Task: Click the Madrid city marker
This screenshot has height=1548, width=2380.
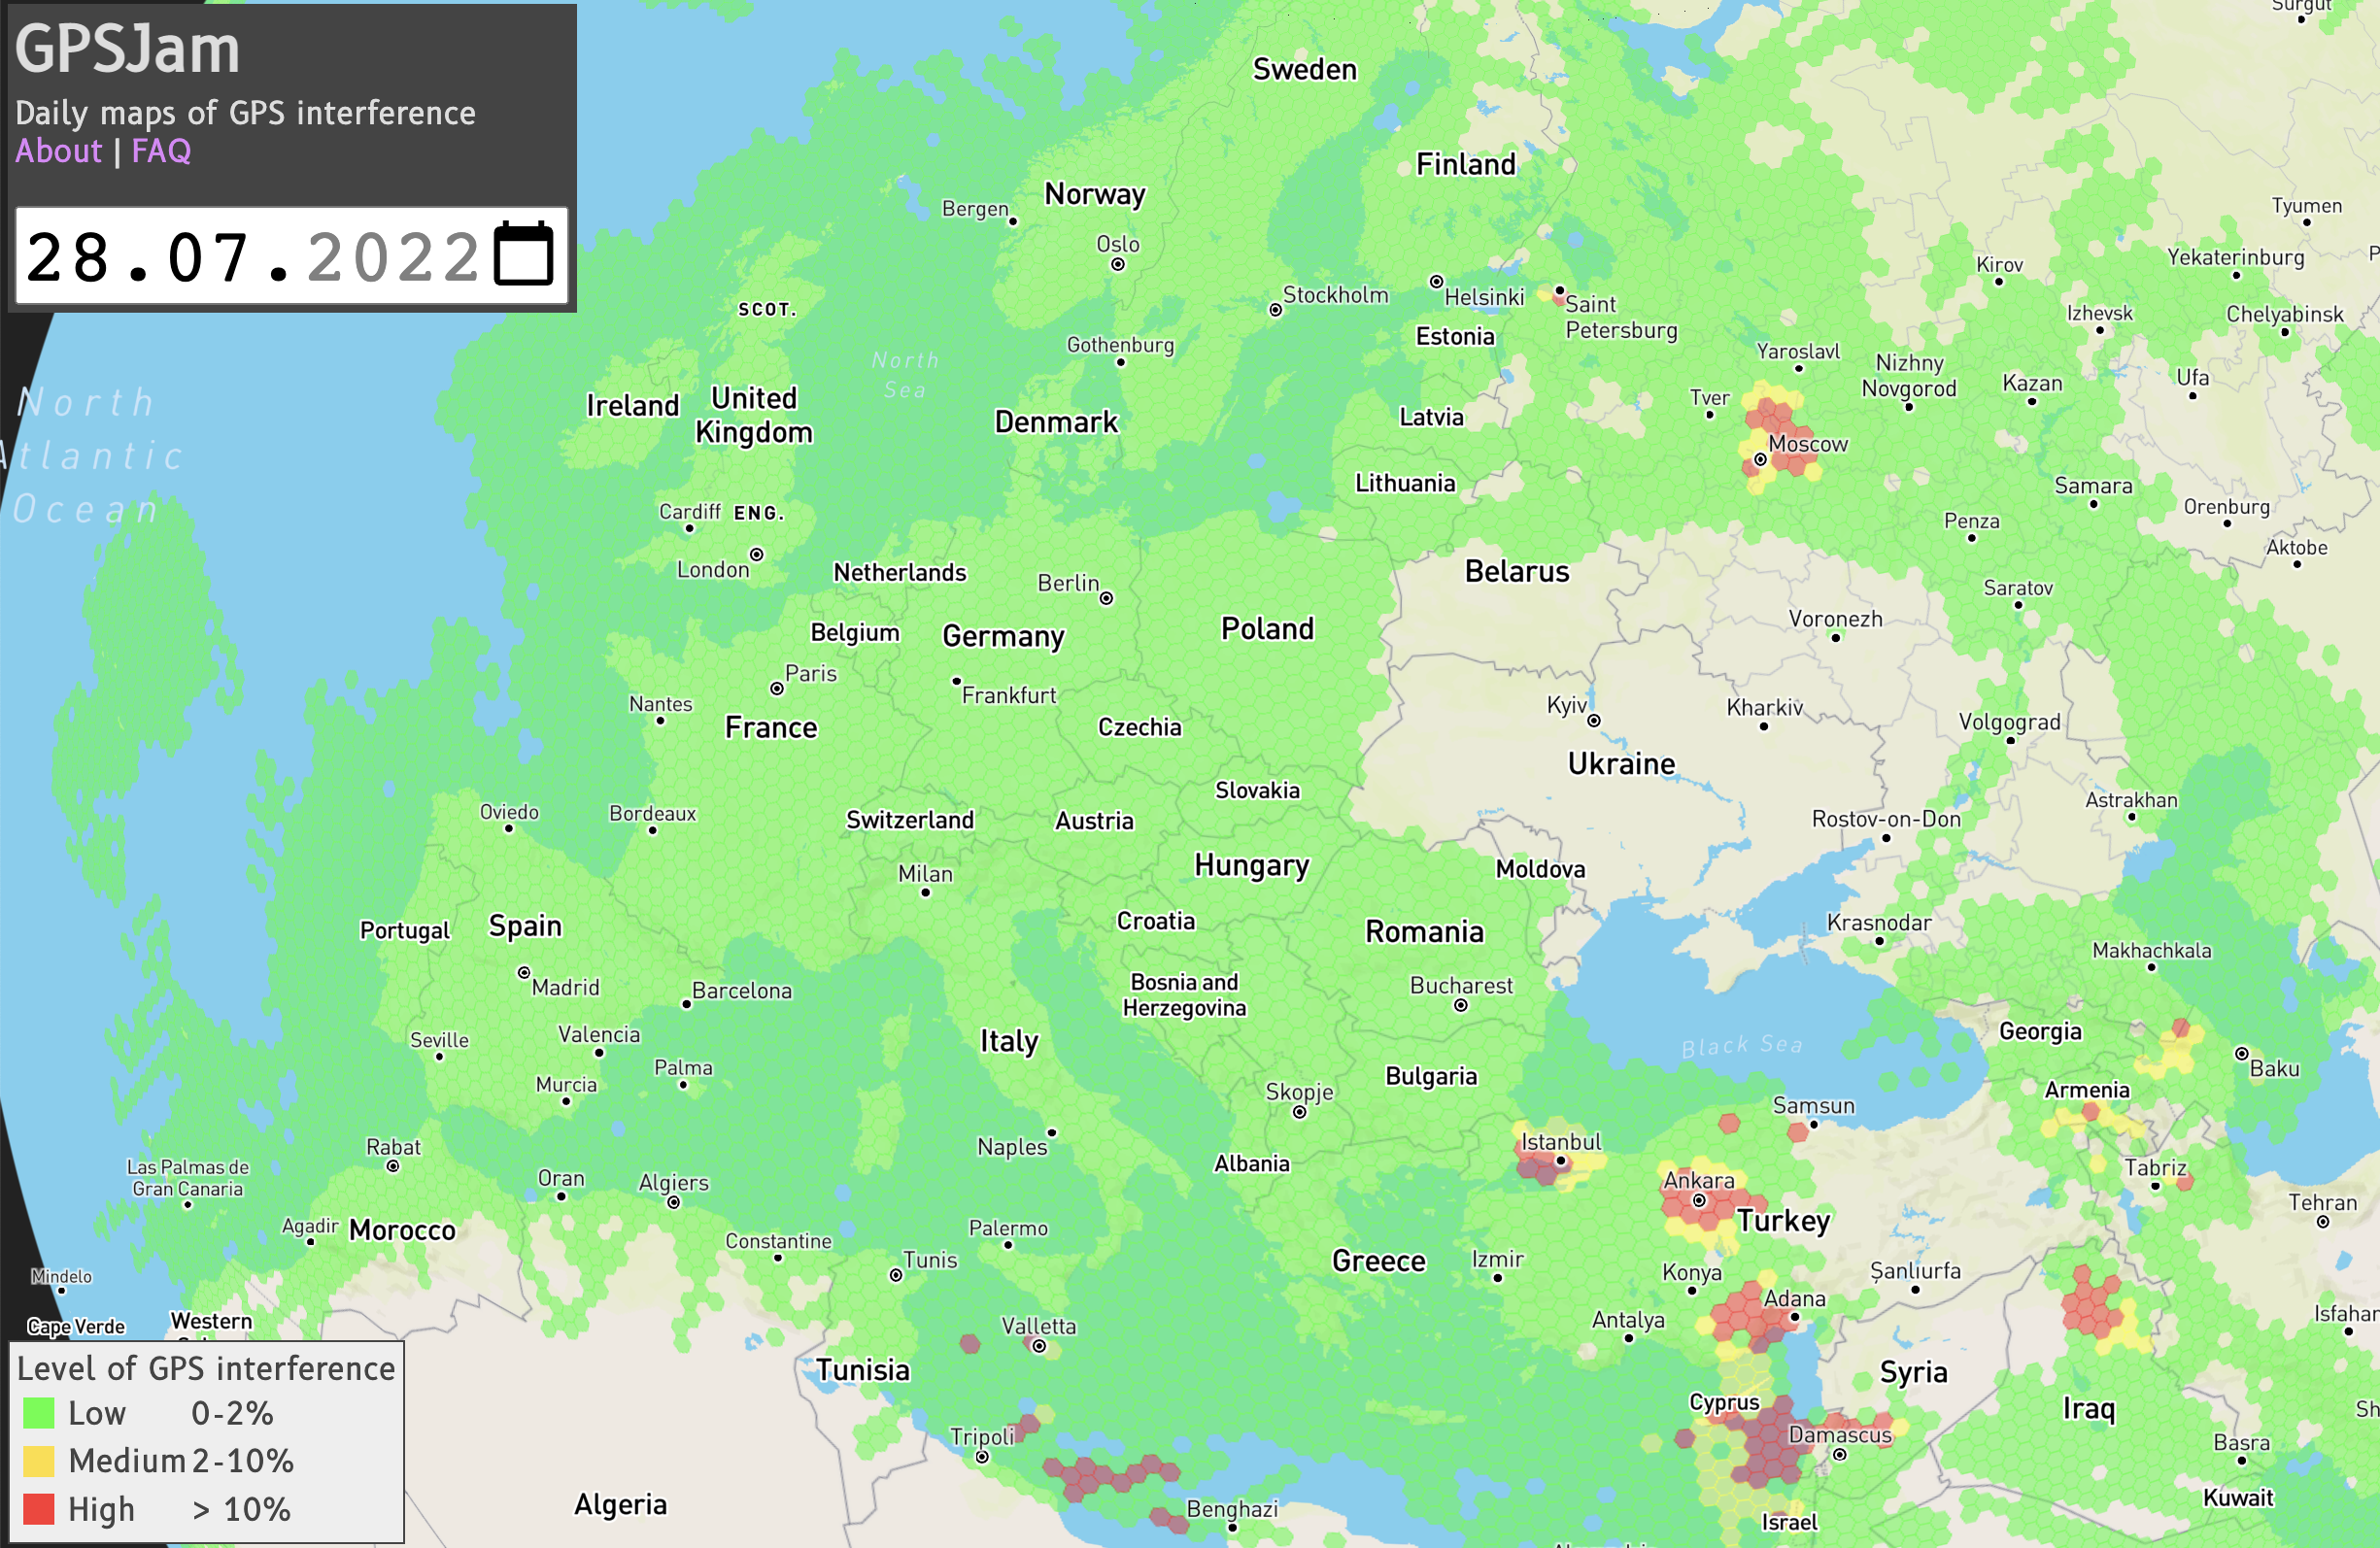Action: coord(523,972)
